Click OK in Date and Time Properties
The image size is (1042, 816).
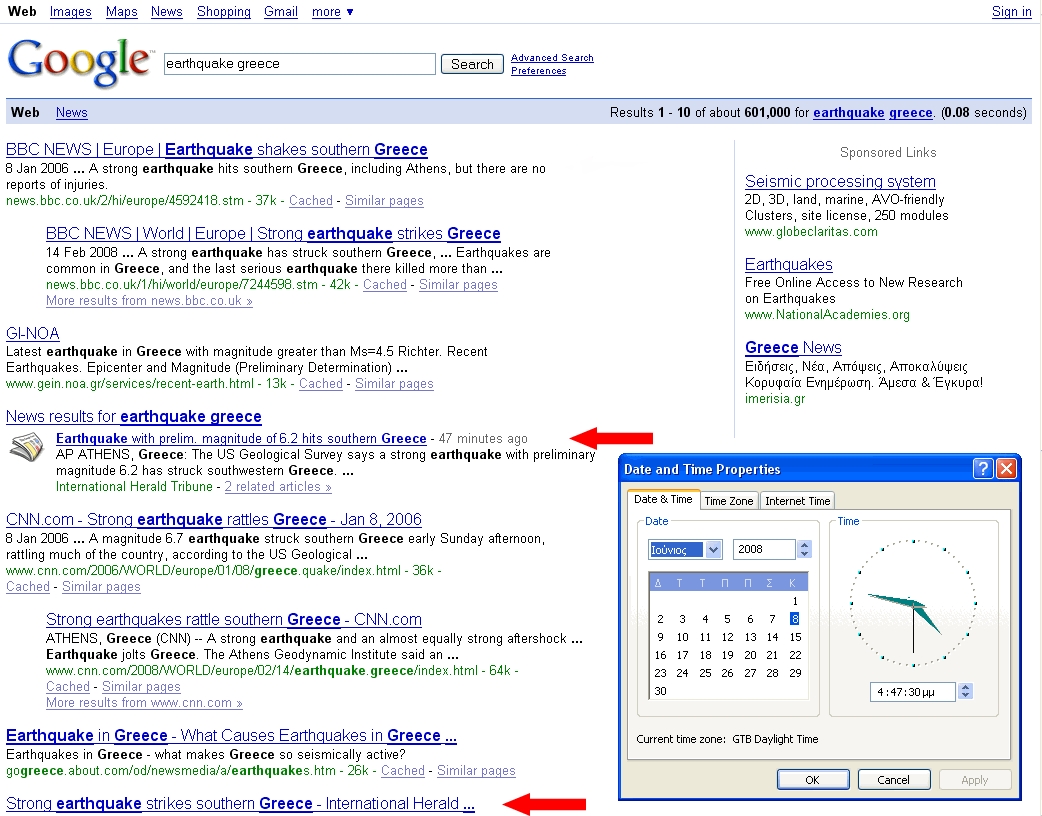(x=813, y=779)
